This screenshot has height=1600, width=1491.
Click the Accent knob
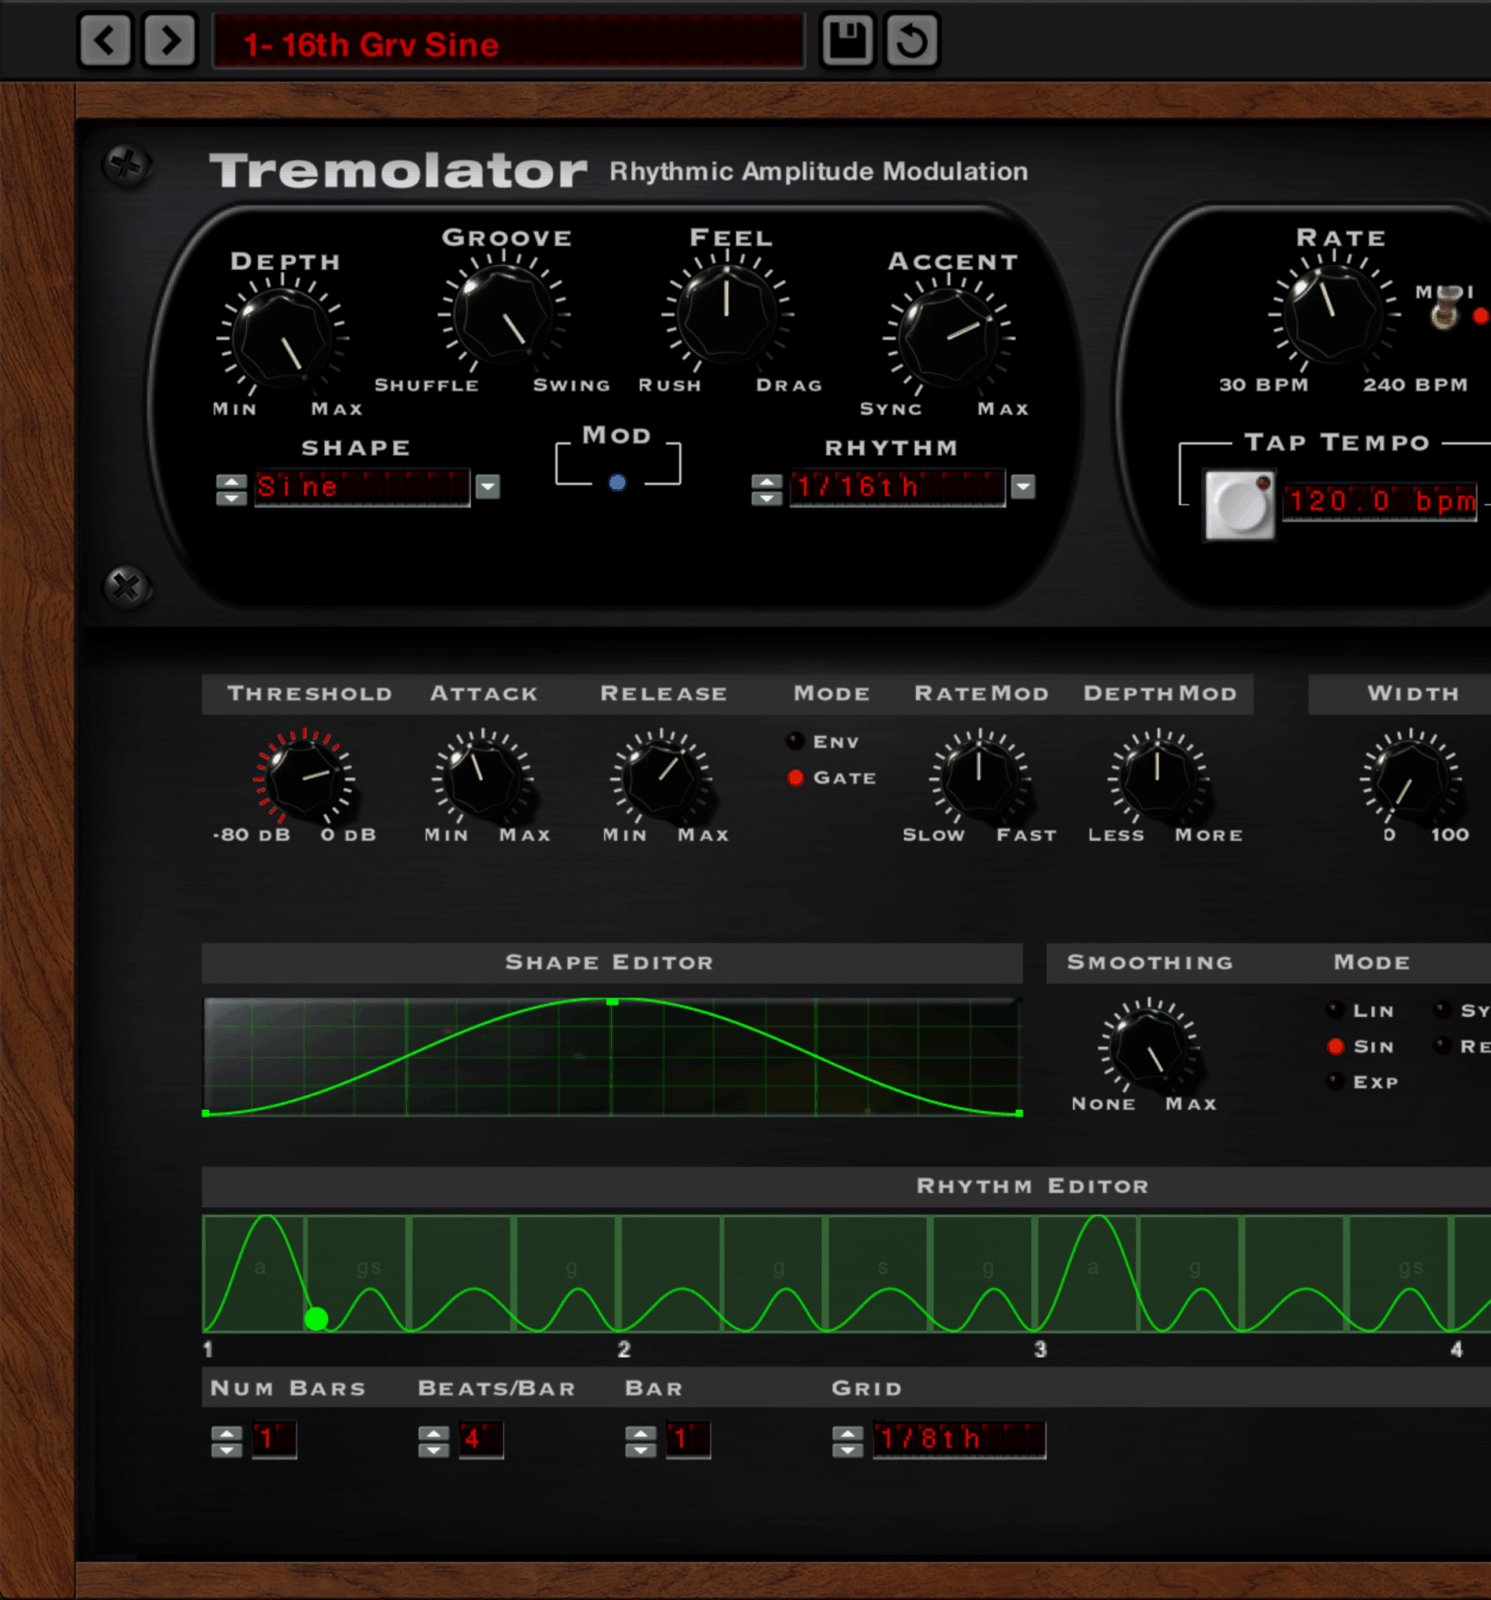click(949, 338)
